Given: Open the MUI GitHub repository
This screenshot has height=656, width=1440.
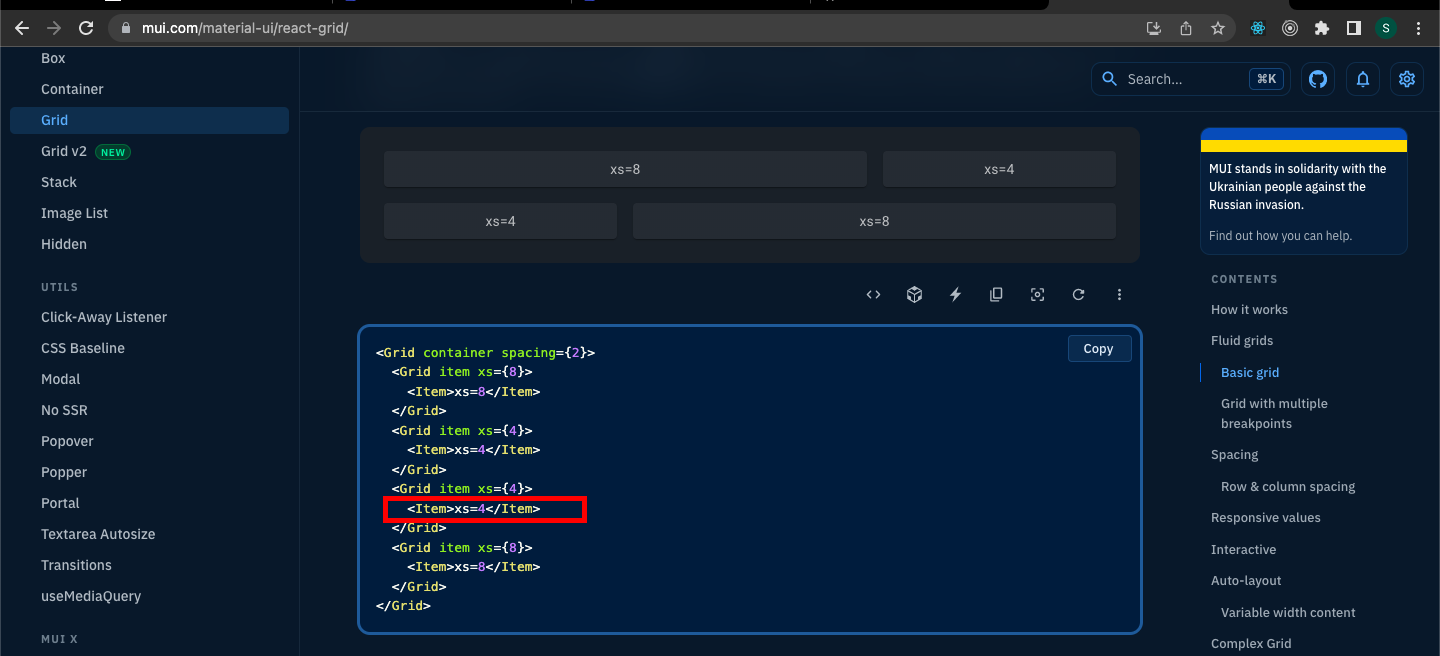Looking at the screenshot, I should (x=1317, y=79).
